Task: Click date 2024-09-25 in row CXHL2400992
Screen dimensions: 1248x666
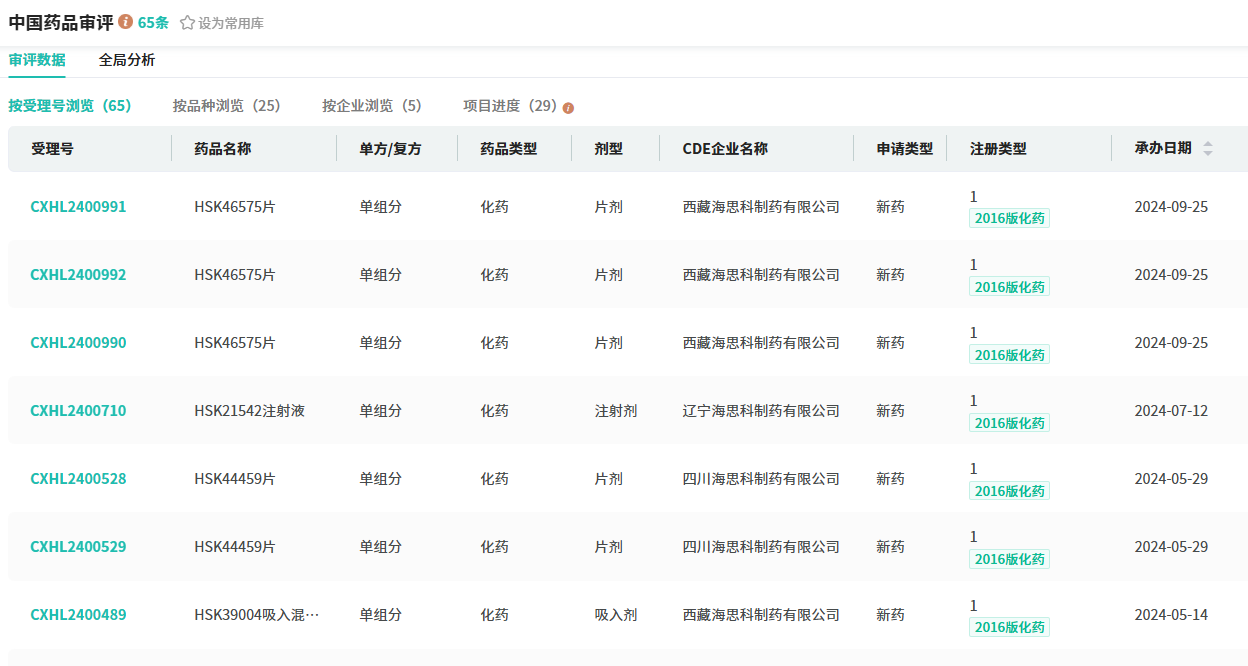Action: (x=1171, y=275)
